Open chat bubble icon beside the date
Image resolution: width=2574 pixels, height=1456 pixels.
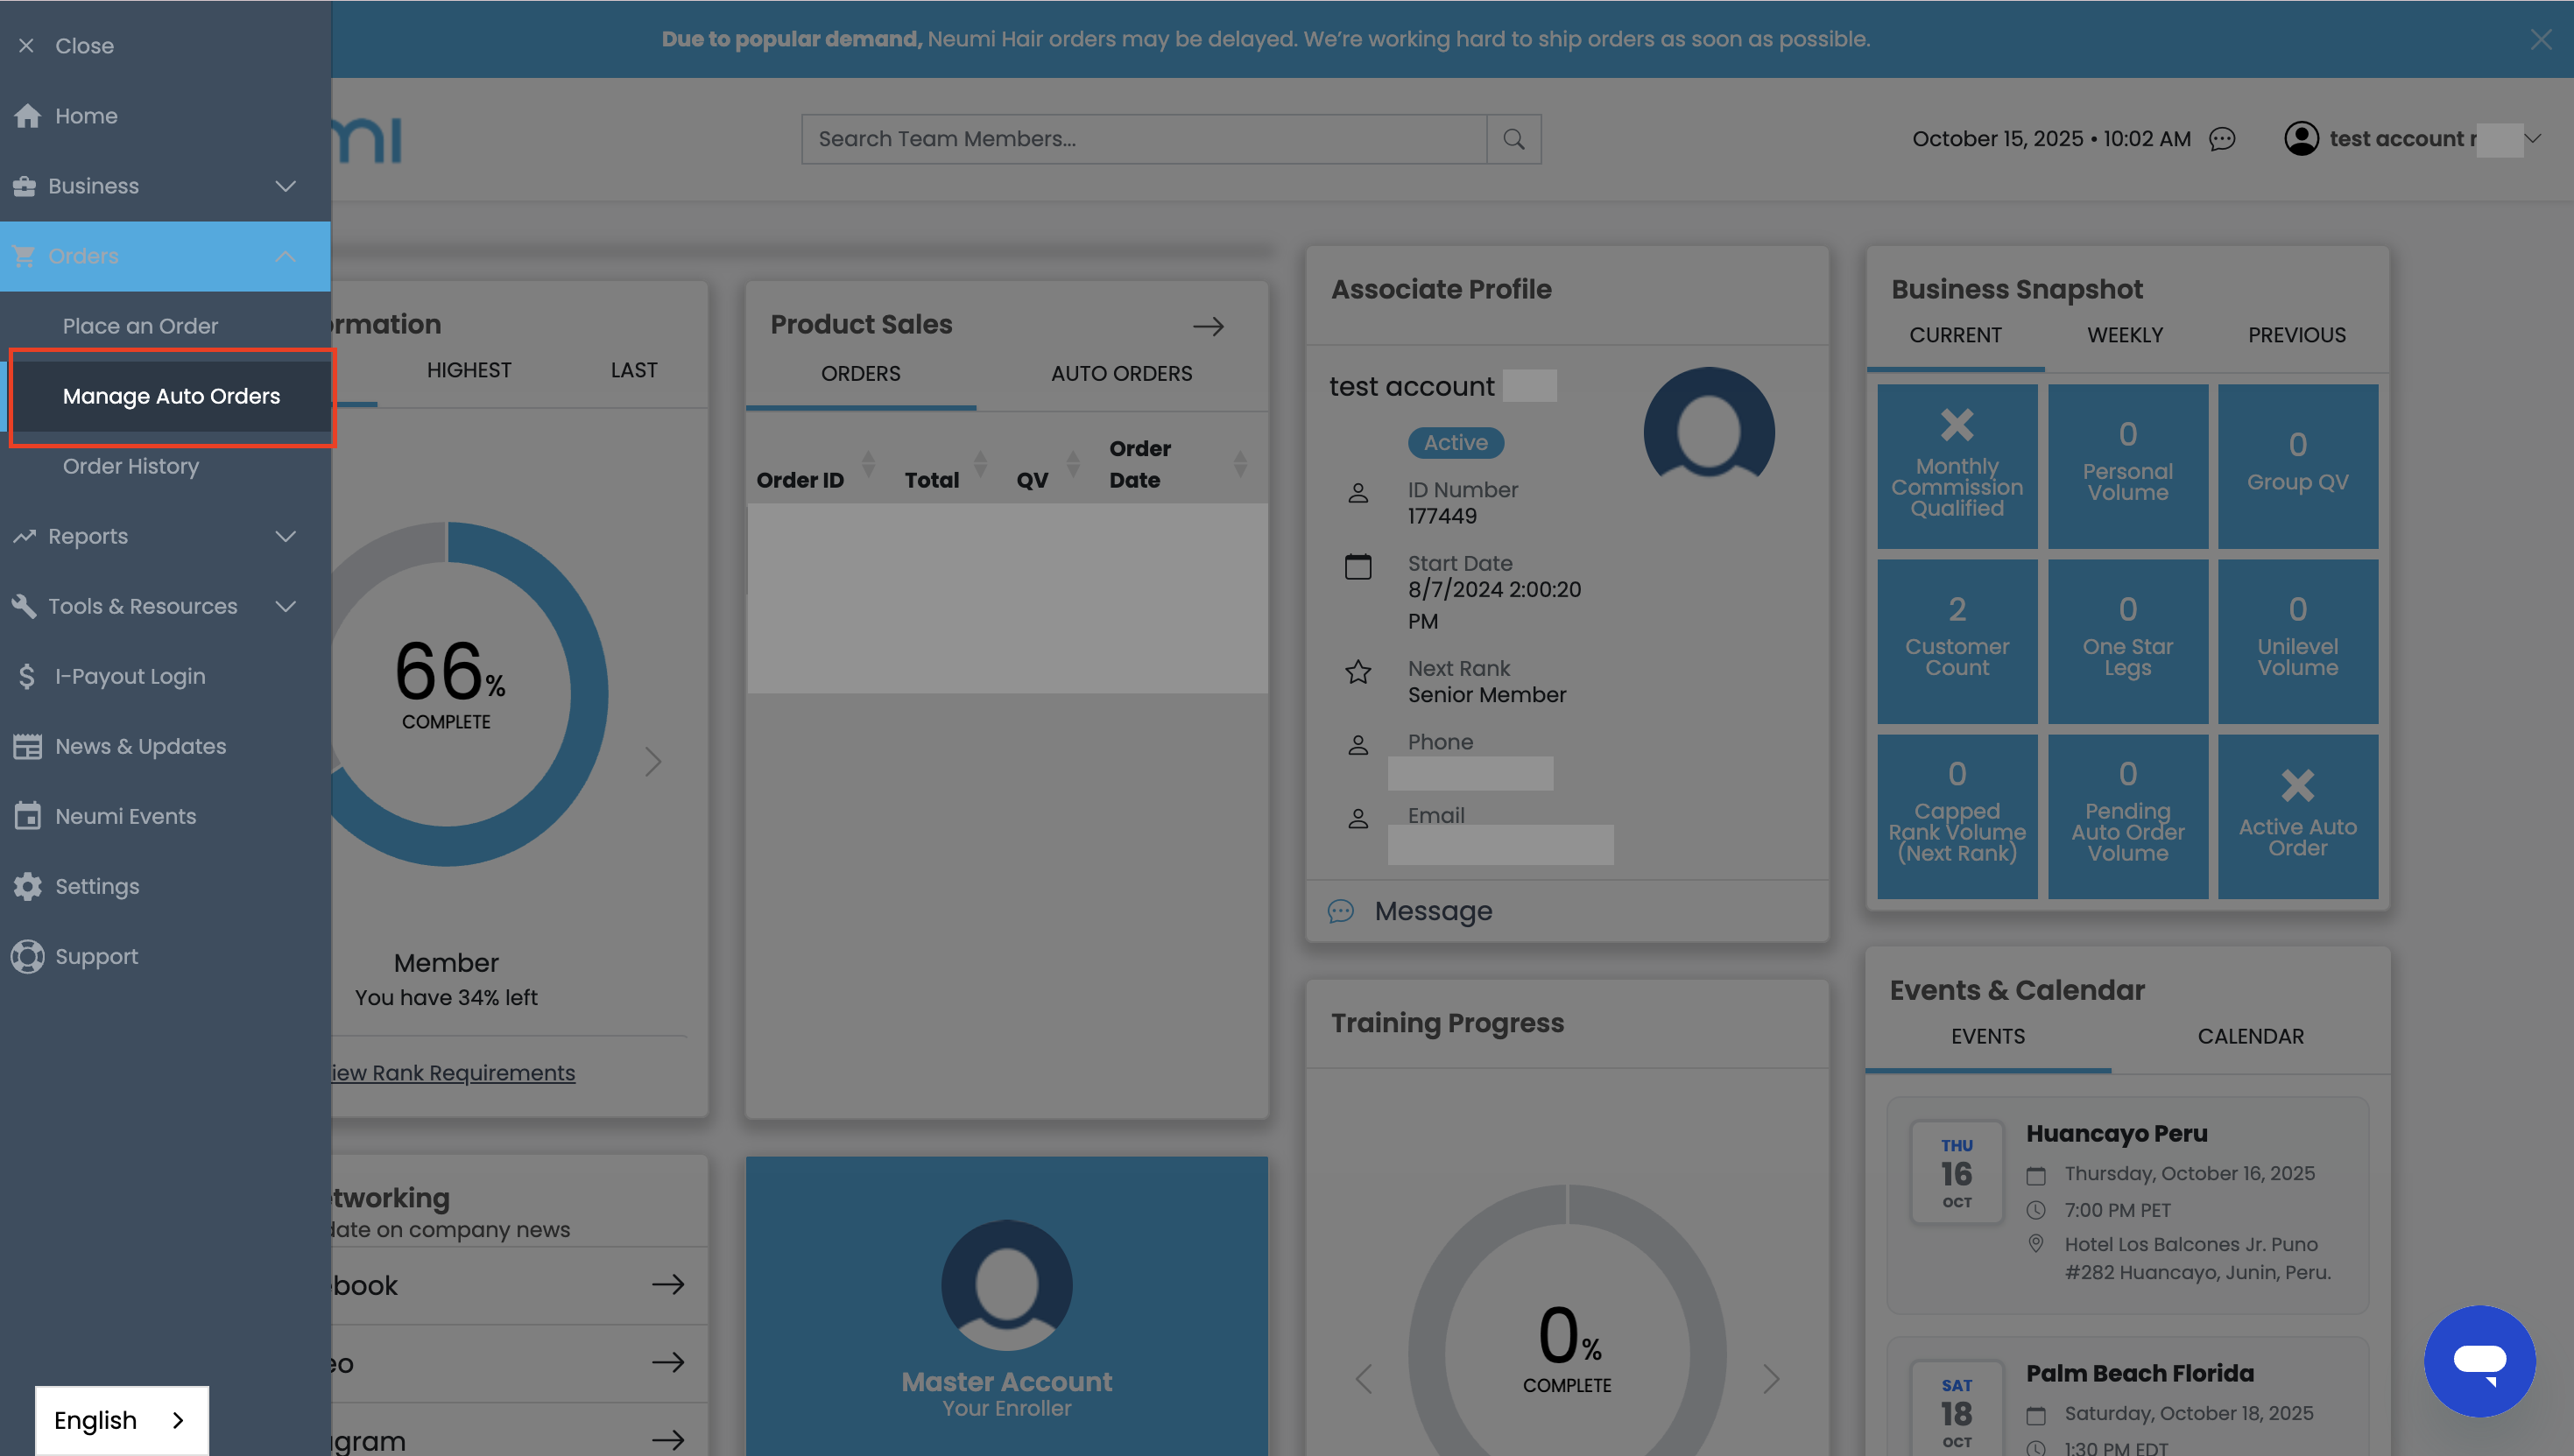(2221, 139)
